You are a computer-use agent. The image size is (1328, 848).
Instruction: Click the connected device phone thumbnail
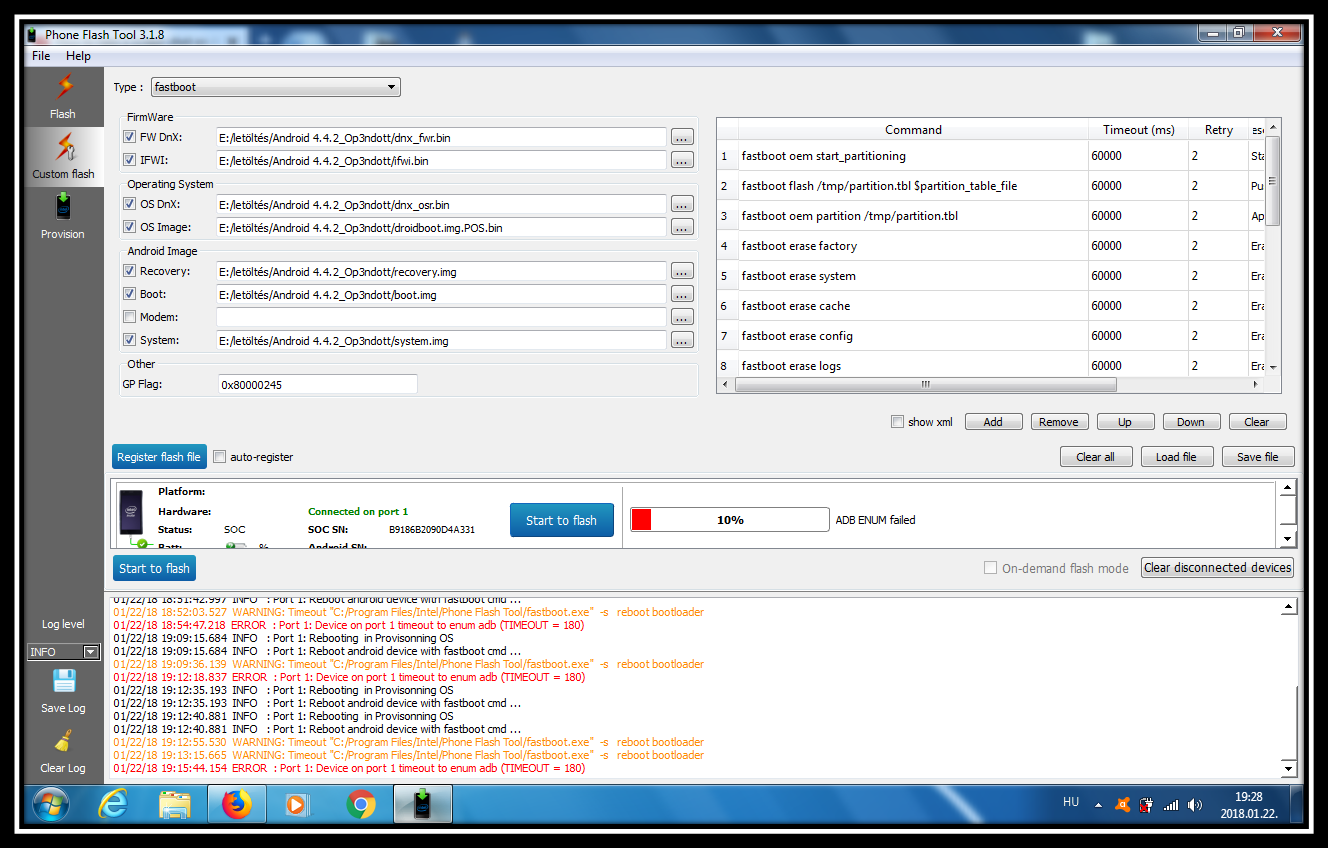(132, 513)
